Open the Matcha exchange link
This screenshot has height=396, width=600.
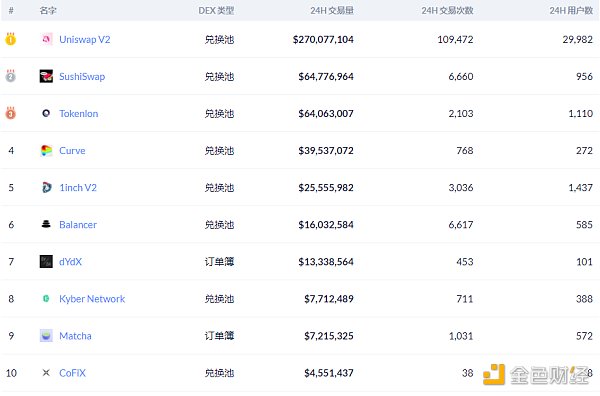[75, 336]
